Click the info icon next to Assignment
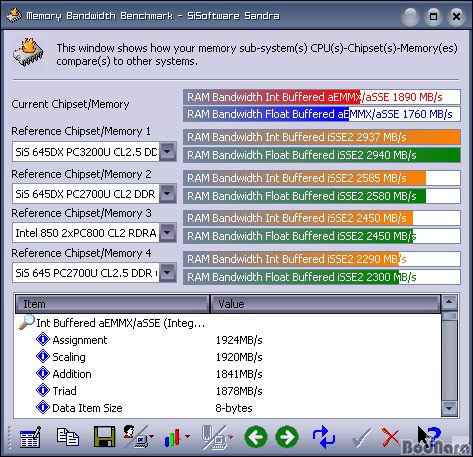The width and height of the screenshot is (473, 457). click(x=43, y=340)
